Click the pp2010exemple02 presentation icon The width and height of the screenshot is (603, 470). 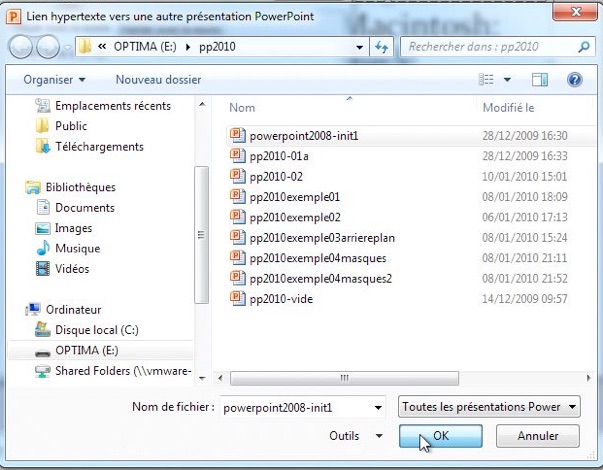[x=238, y=217]
